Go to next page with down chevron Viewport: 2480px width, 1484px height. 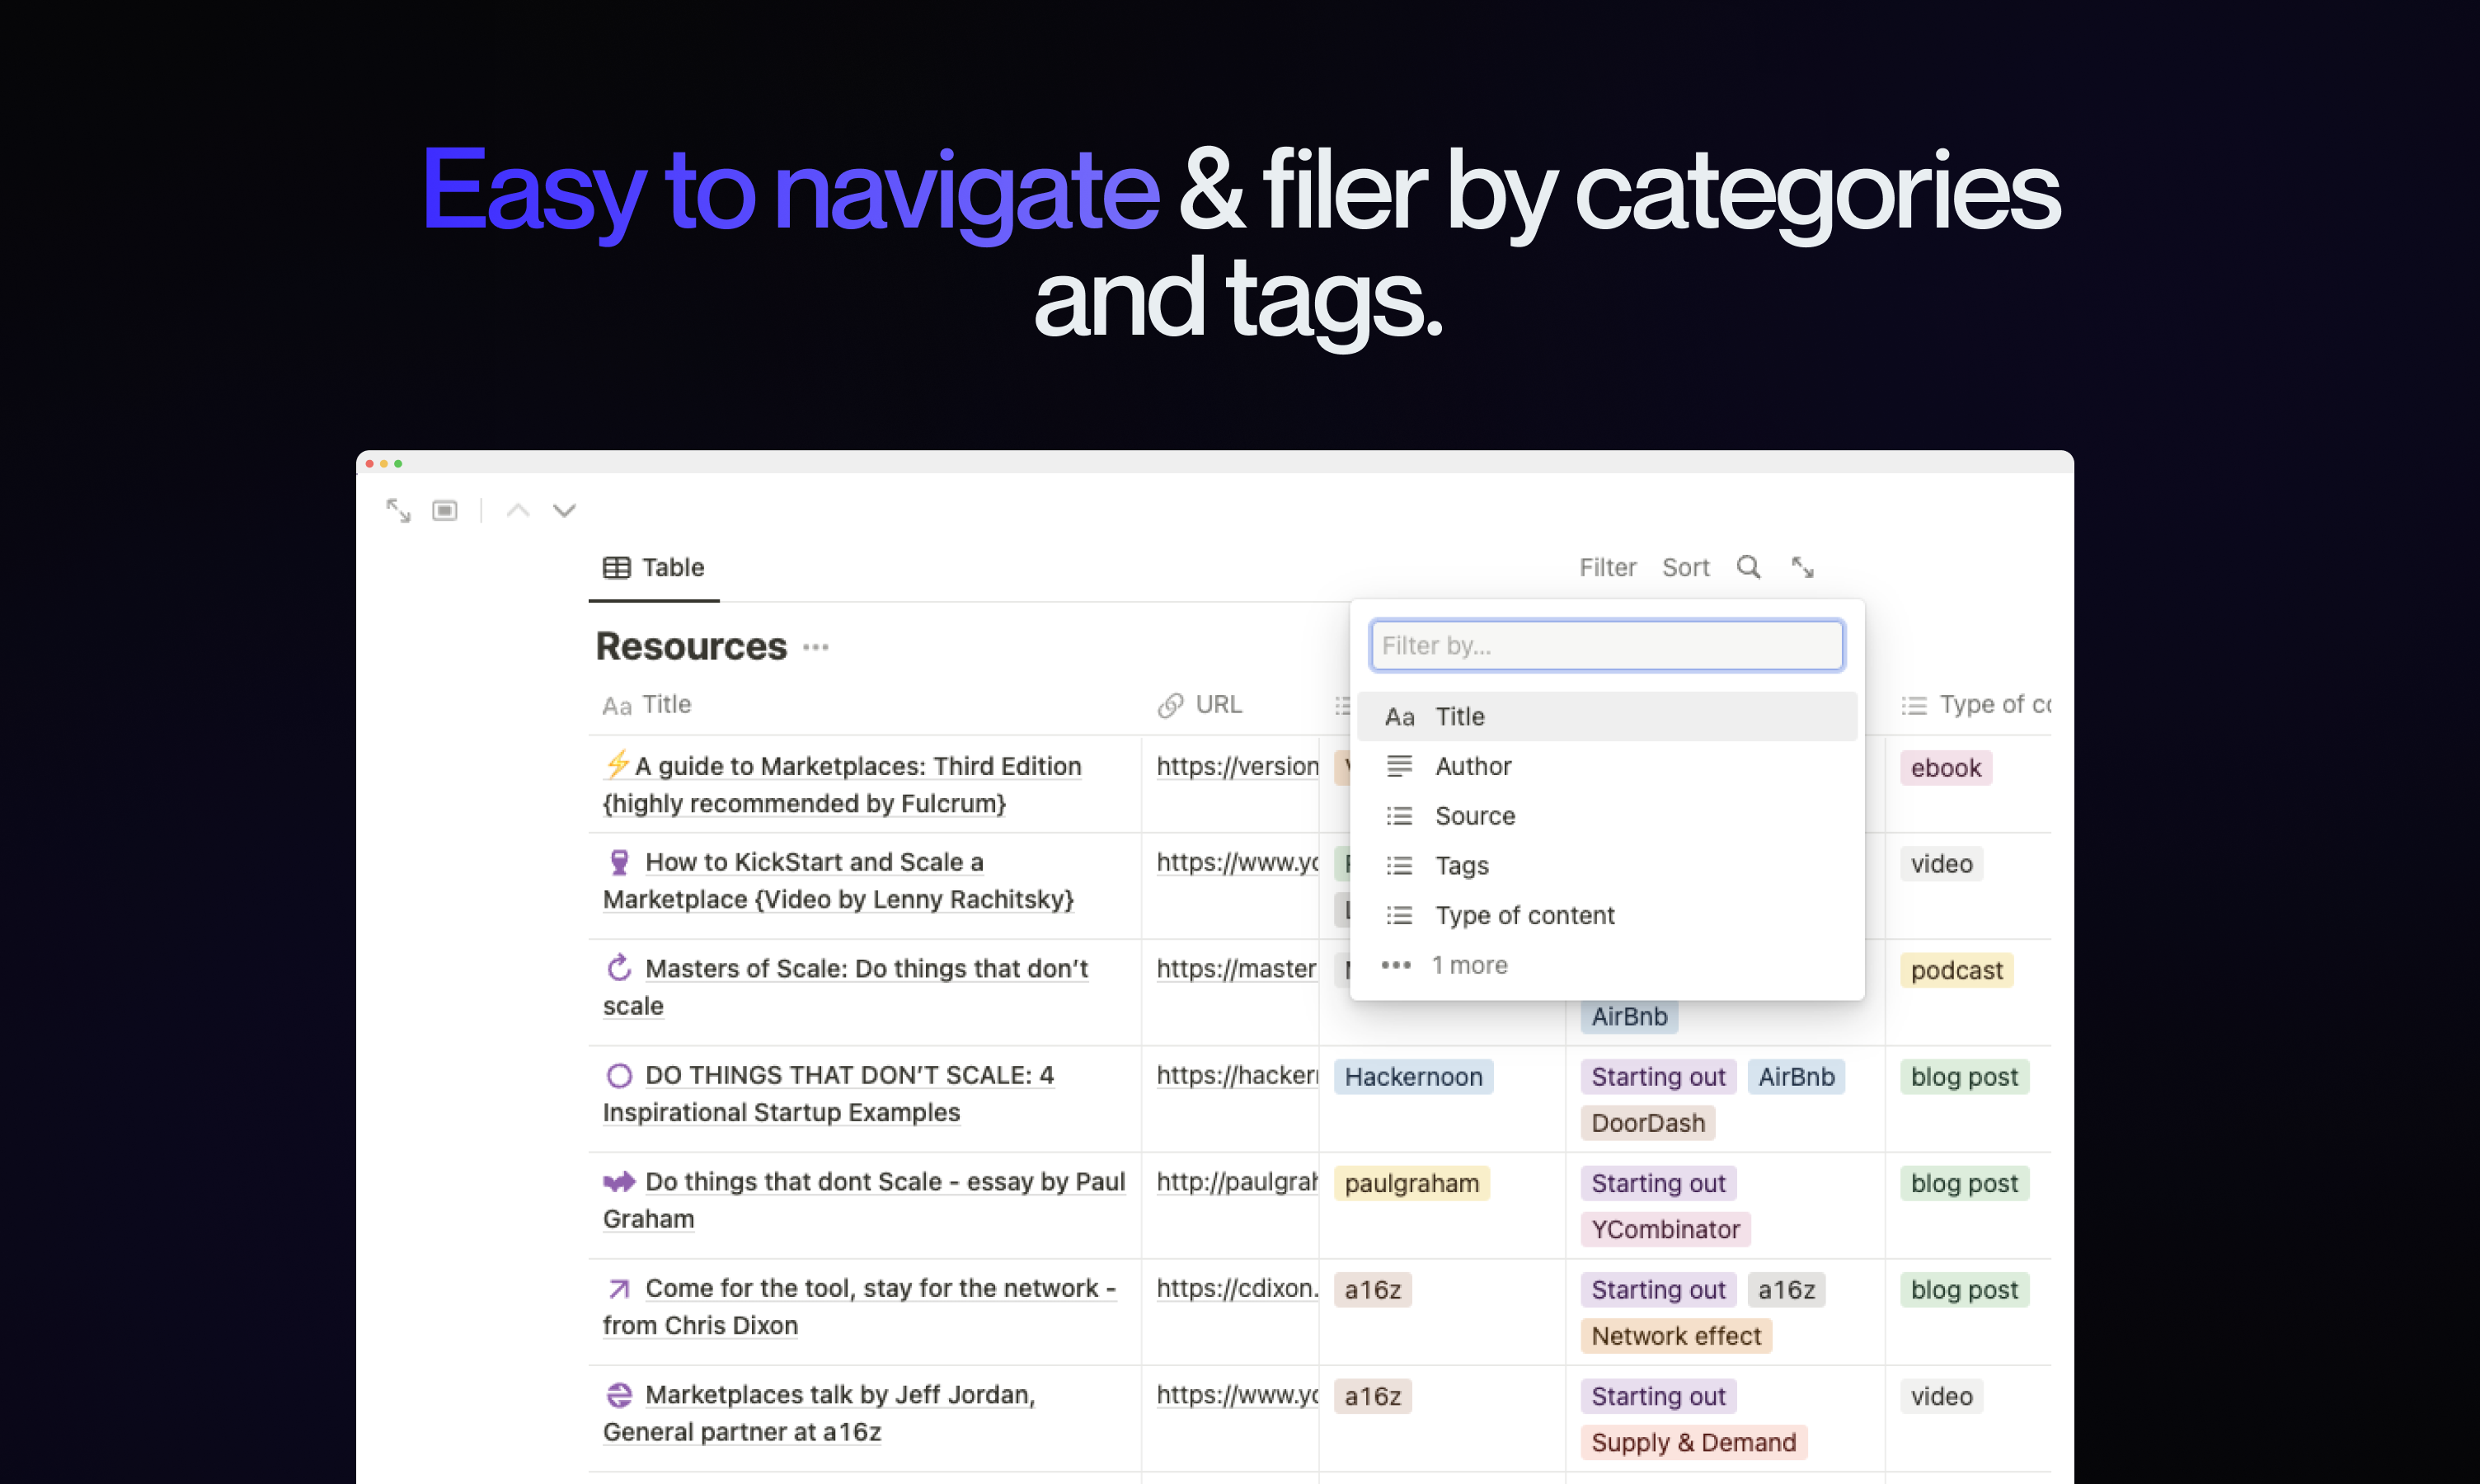pos(564,511)
